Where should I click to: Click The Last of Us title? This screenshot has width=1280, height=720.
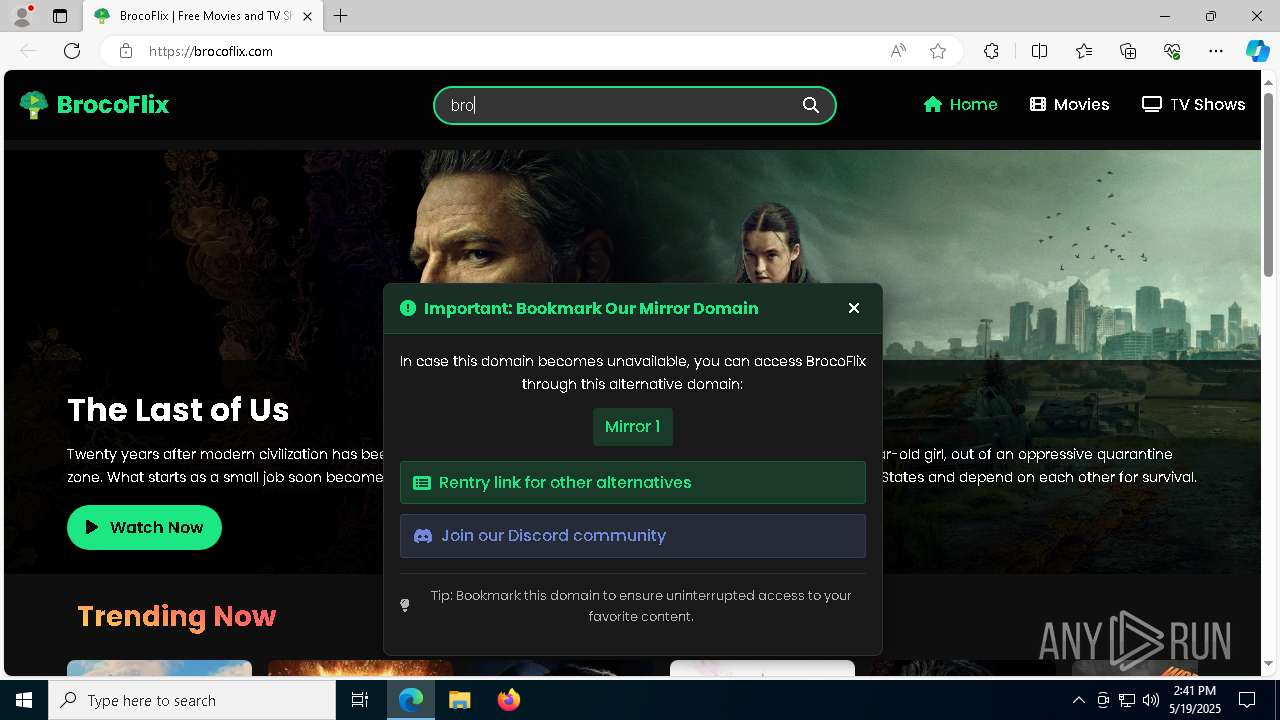pos(178,409)
